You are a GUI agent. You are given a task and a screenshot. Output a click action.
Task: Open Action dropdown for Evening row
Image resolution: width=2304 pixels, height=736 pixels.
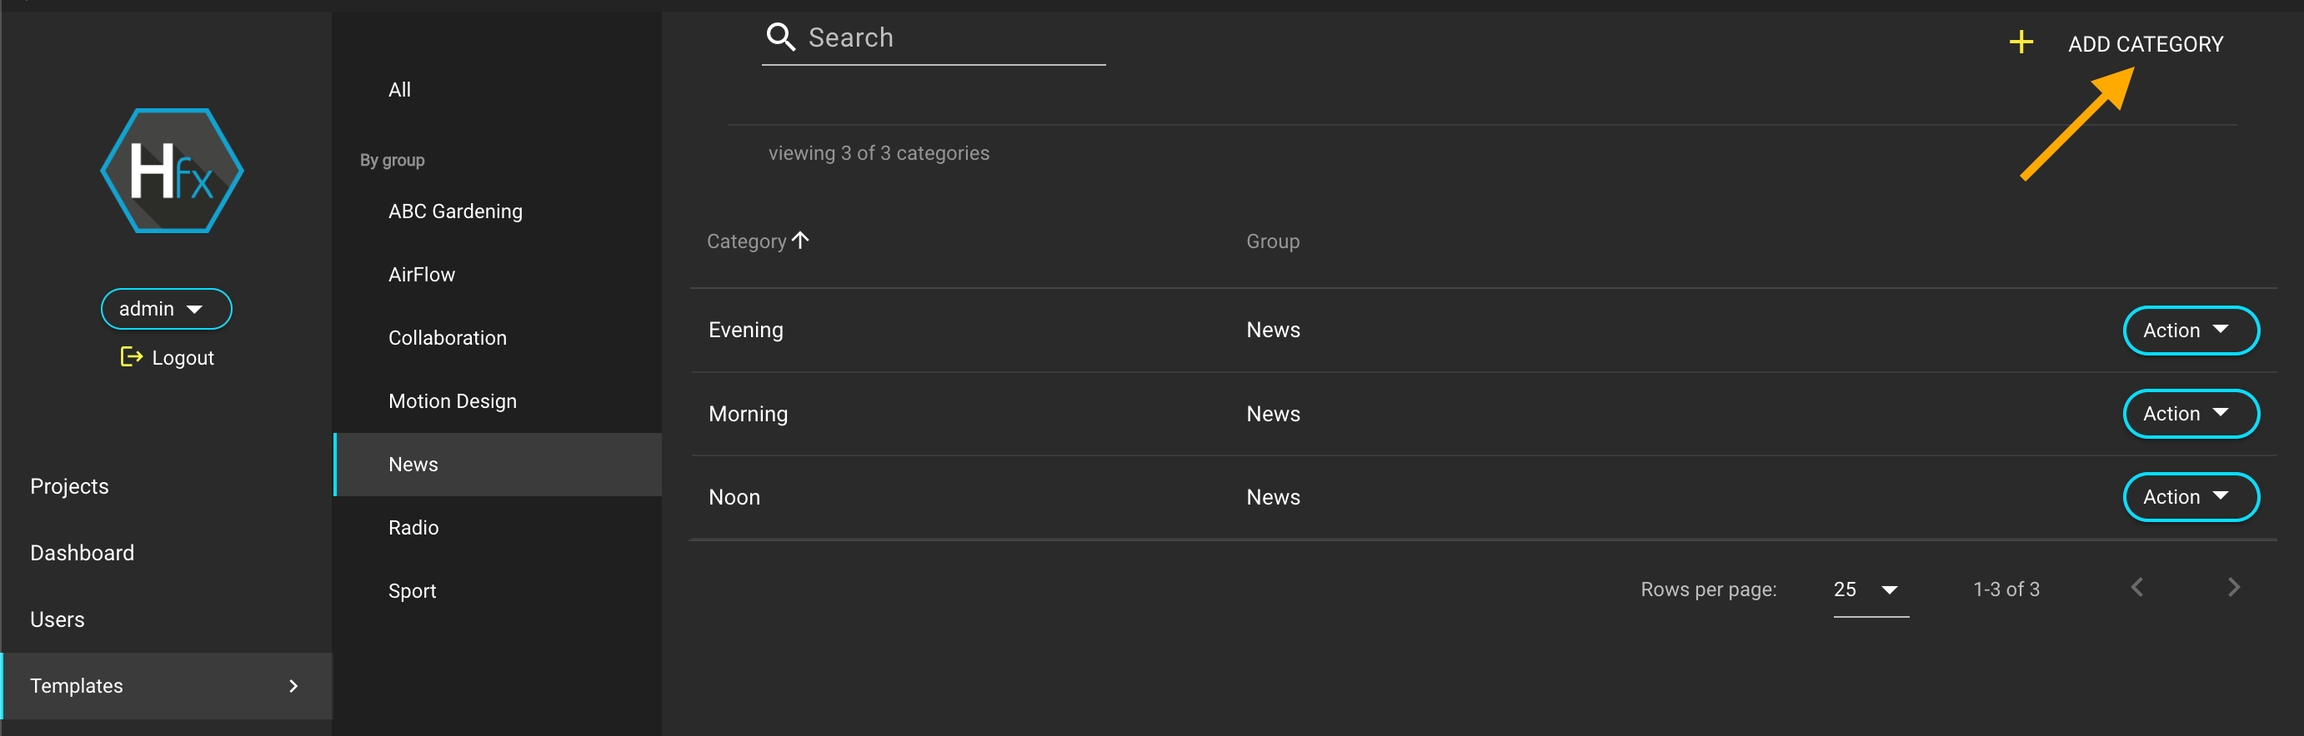2190,331
